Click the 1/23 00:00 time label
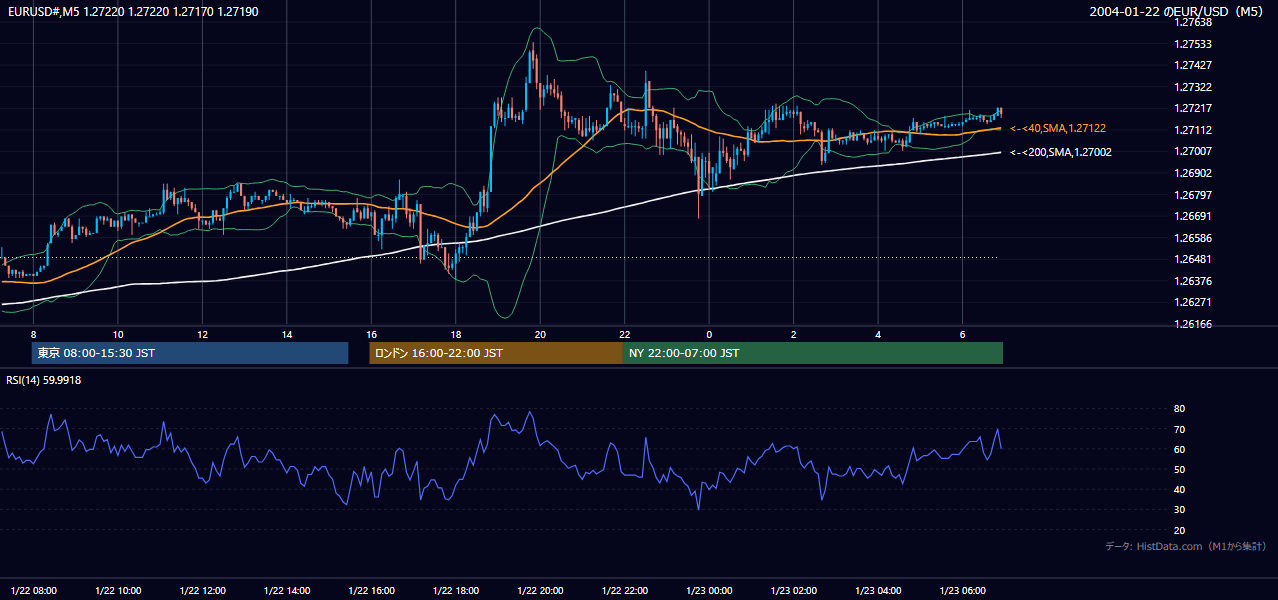 (709, 590)
